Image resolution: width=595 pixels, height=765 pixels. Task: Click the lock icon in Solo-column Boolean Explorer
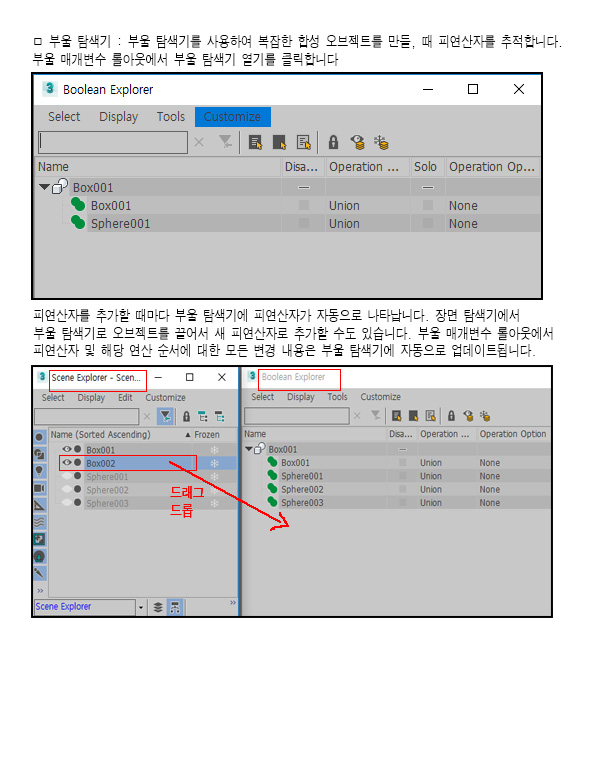tap(333, 142)
